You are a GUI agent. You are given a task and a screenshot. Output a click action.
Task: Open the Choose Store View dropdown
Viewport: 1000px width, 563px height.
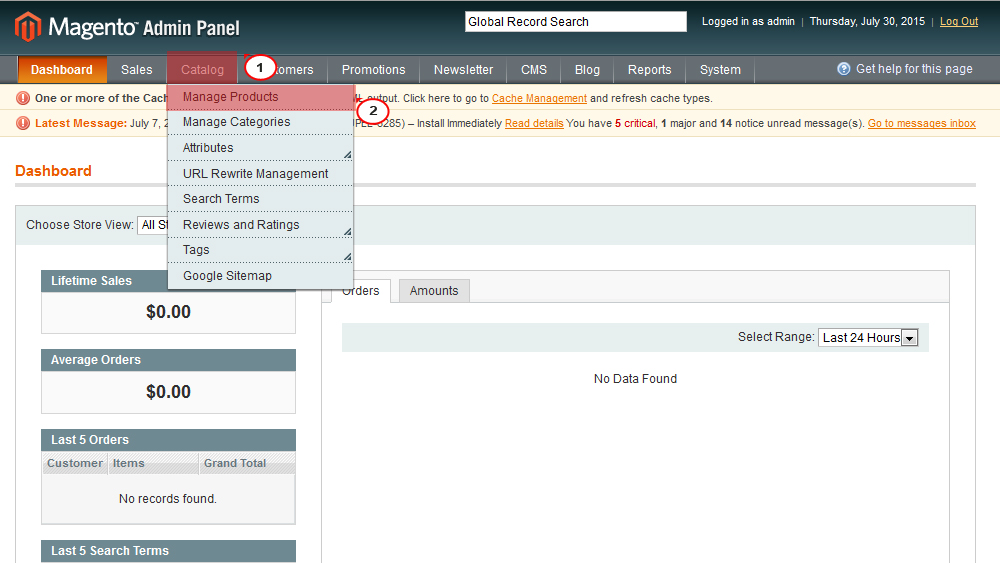click(153, 225)
